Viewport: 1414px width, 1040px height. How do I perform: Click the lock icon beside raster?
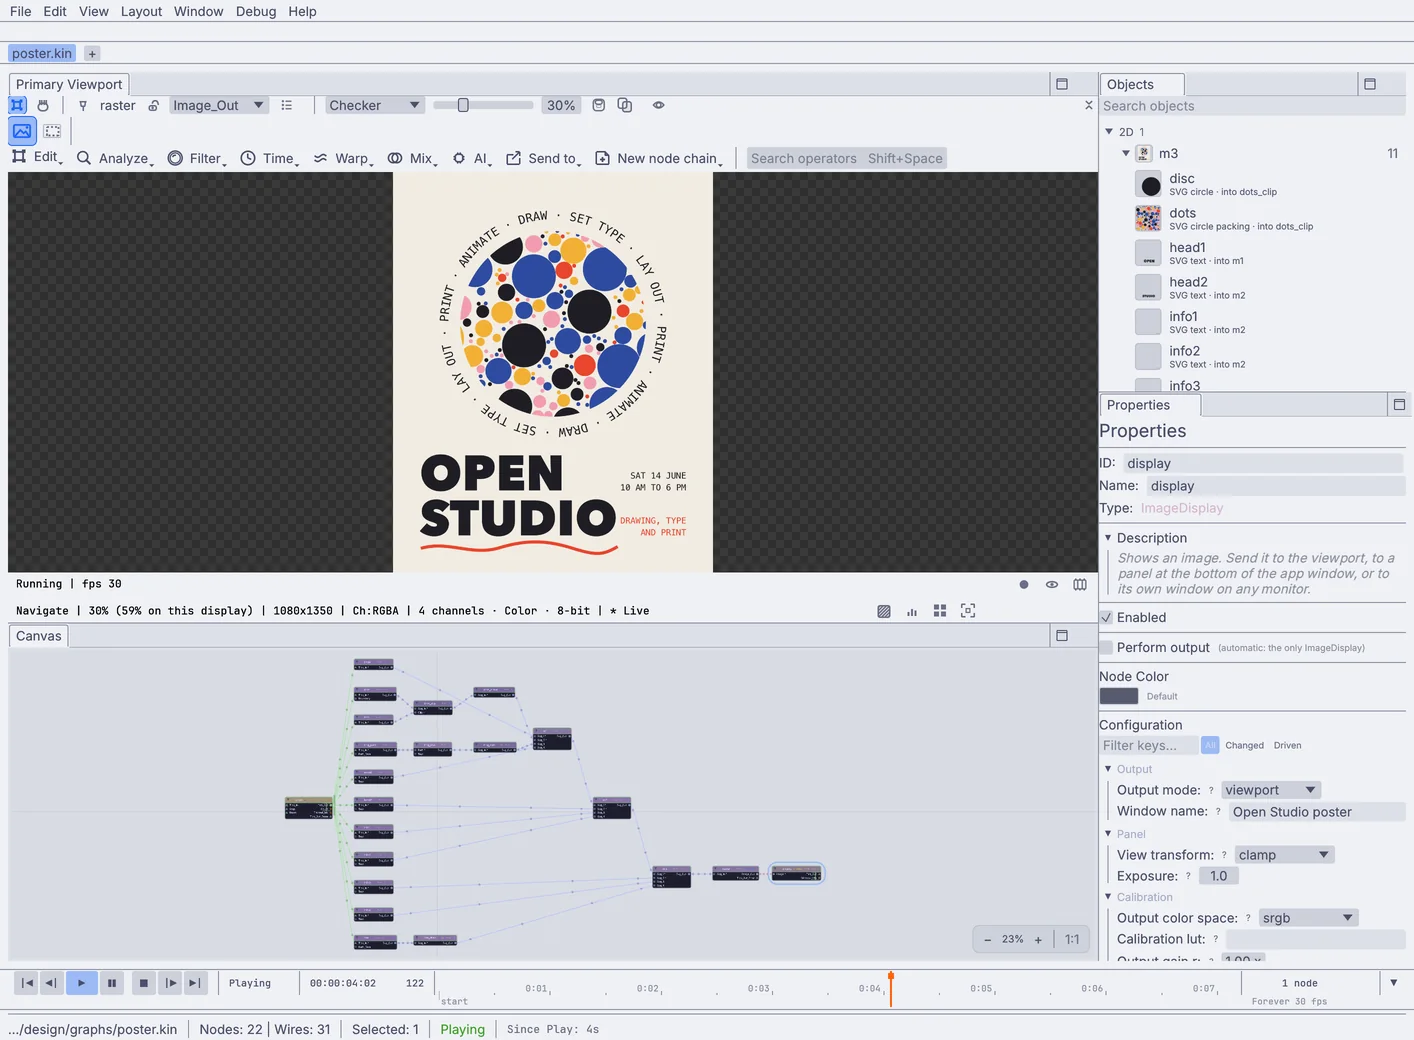[x=153, y=105]
